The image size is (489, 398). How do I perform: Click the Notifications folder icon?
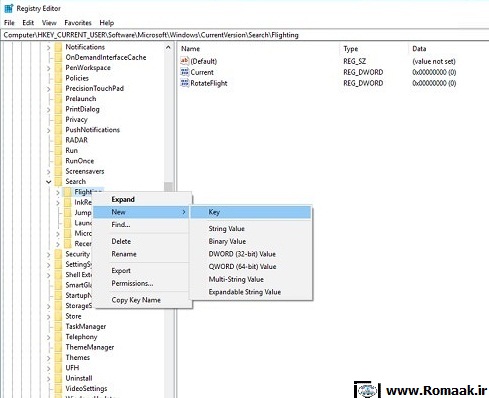click(x=58, y=47)
